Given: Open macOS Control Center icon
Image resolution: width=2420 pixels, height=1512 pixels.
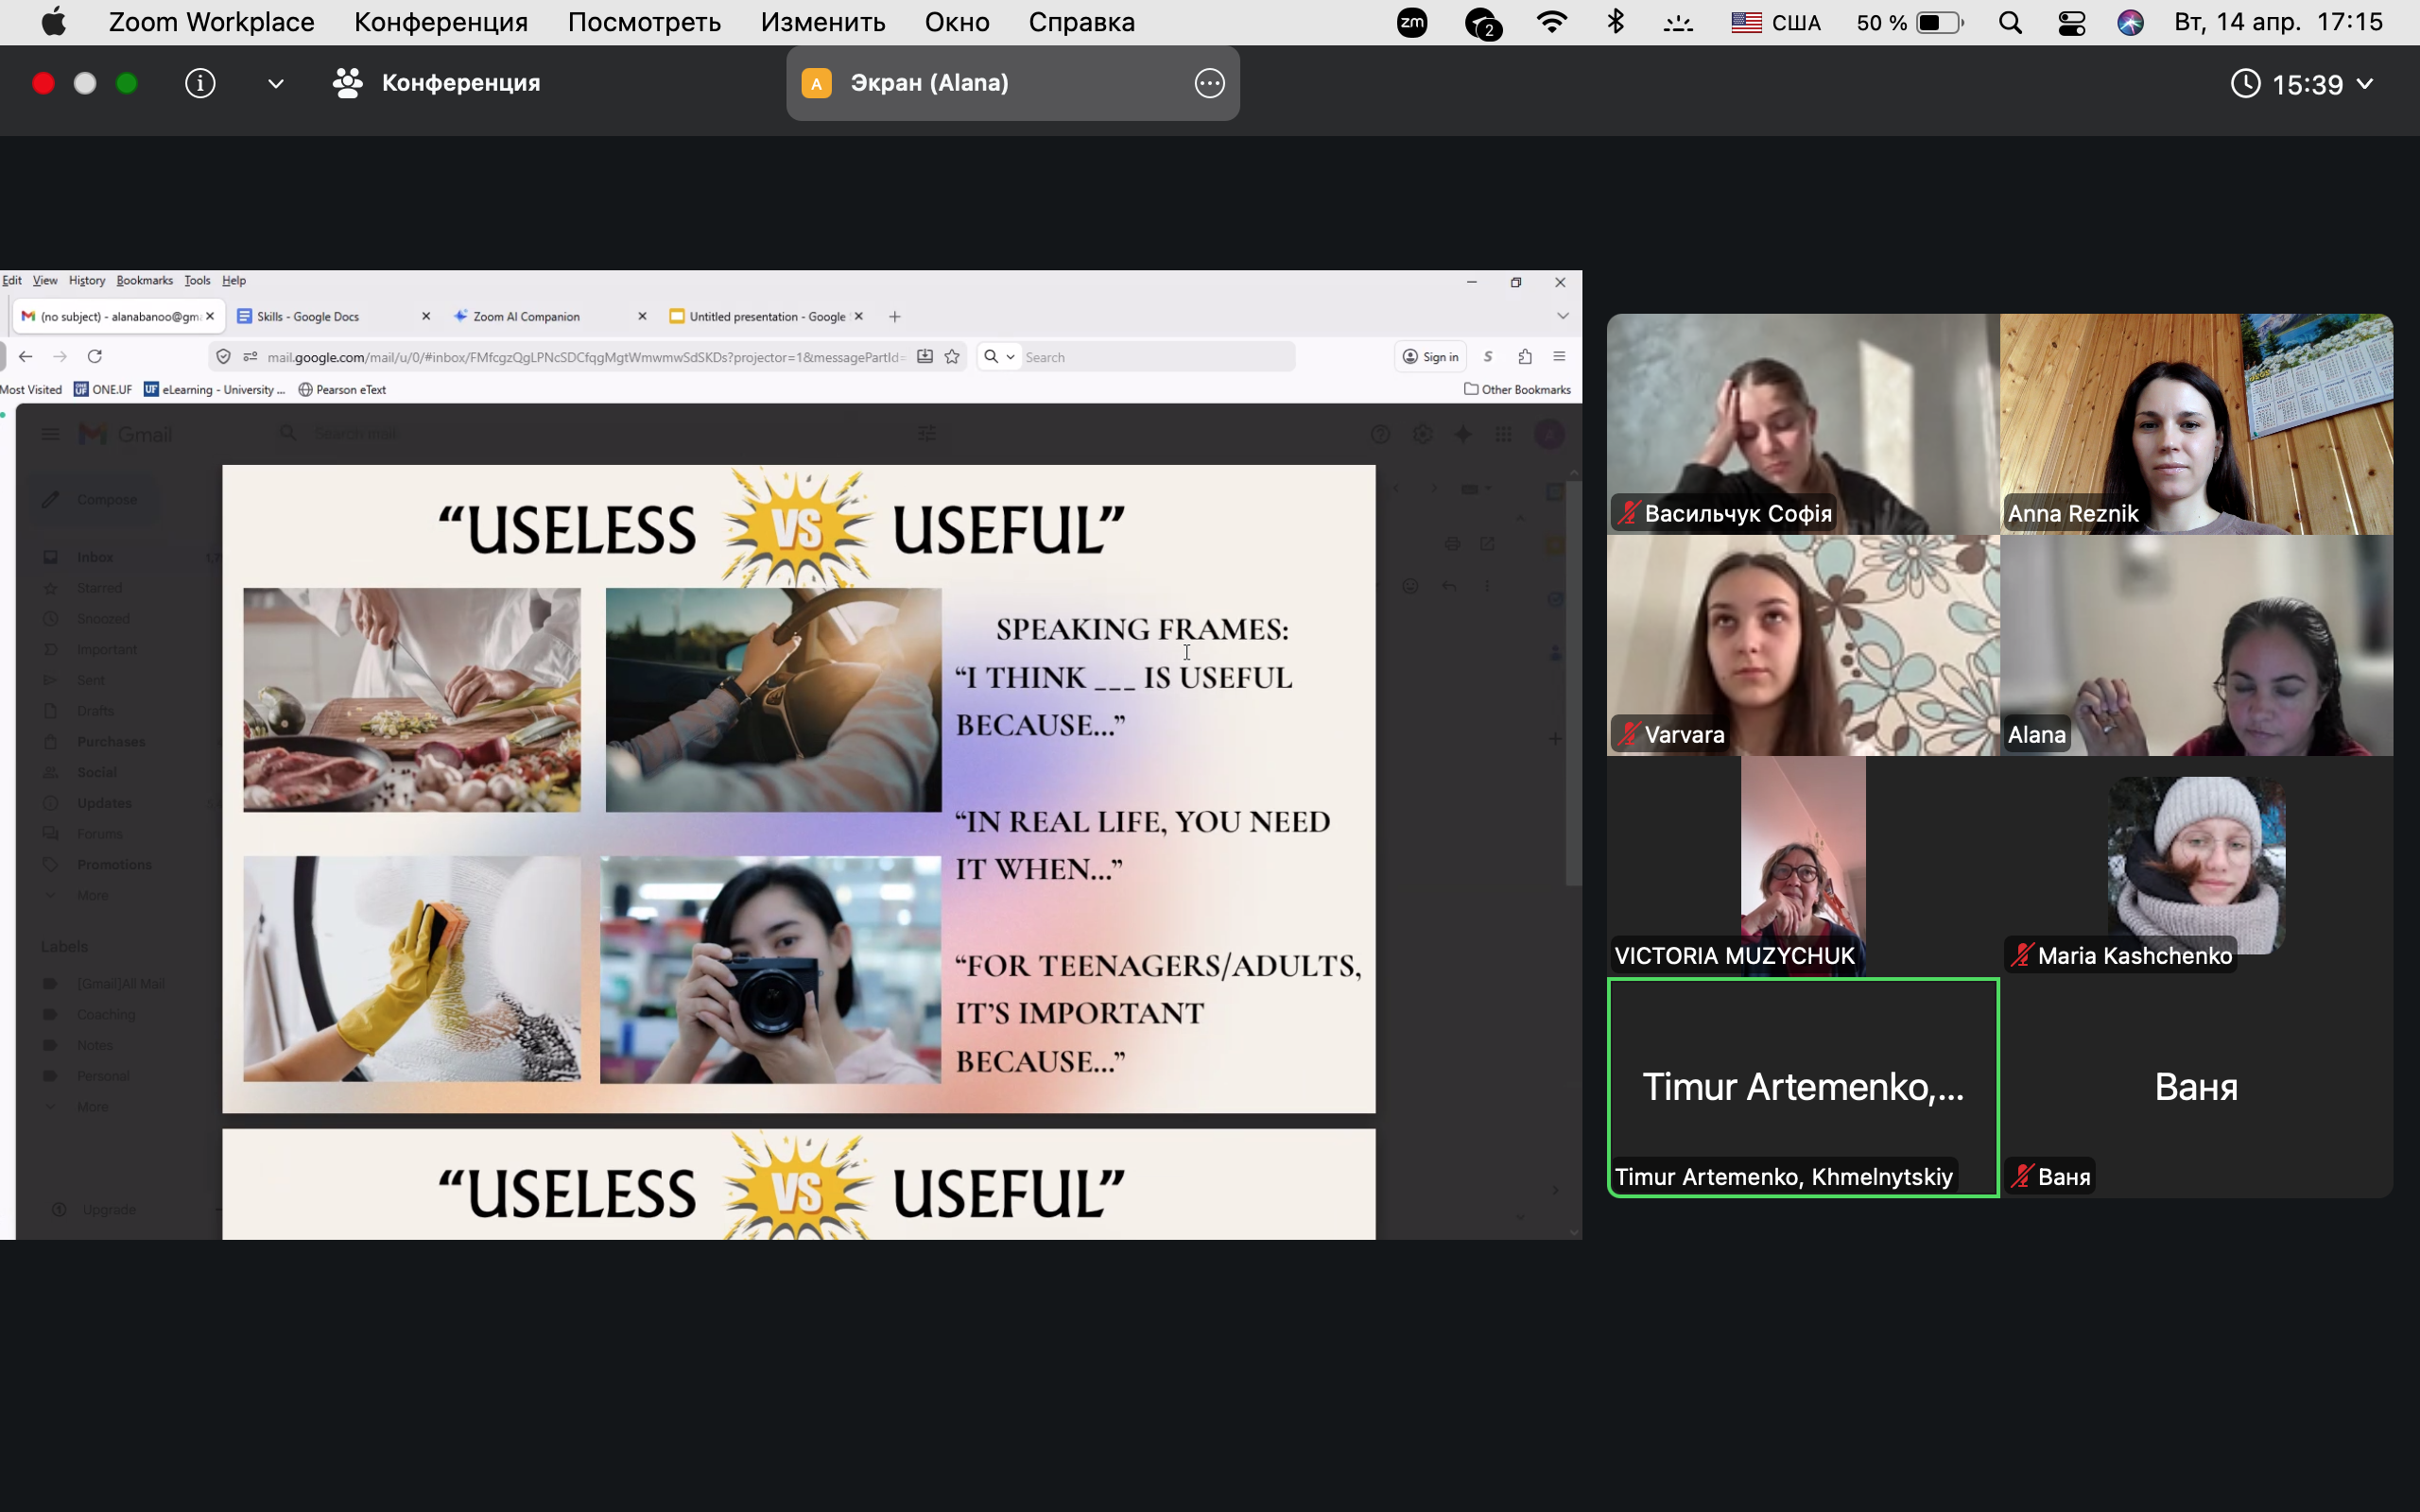Looking at the screenshot, I should click(2071, 22).
